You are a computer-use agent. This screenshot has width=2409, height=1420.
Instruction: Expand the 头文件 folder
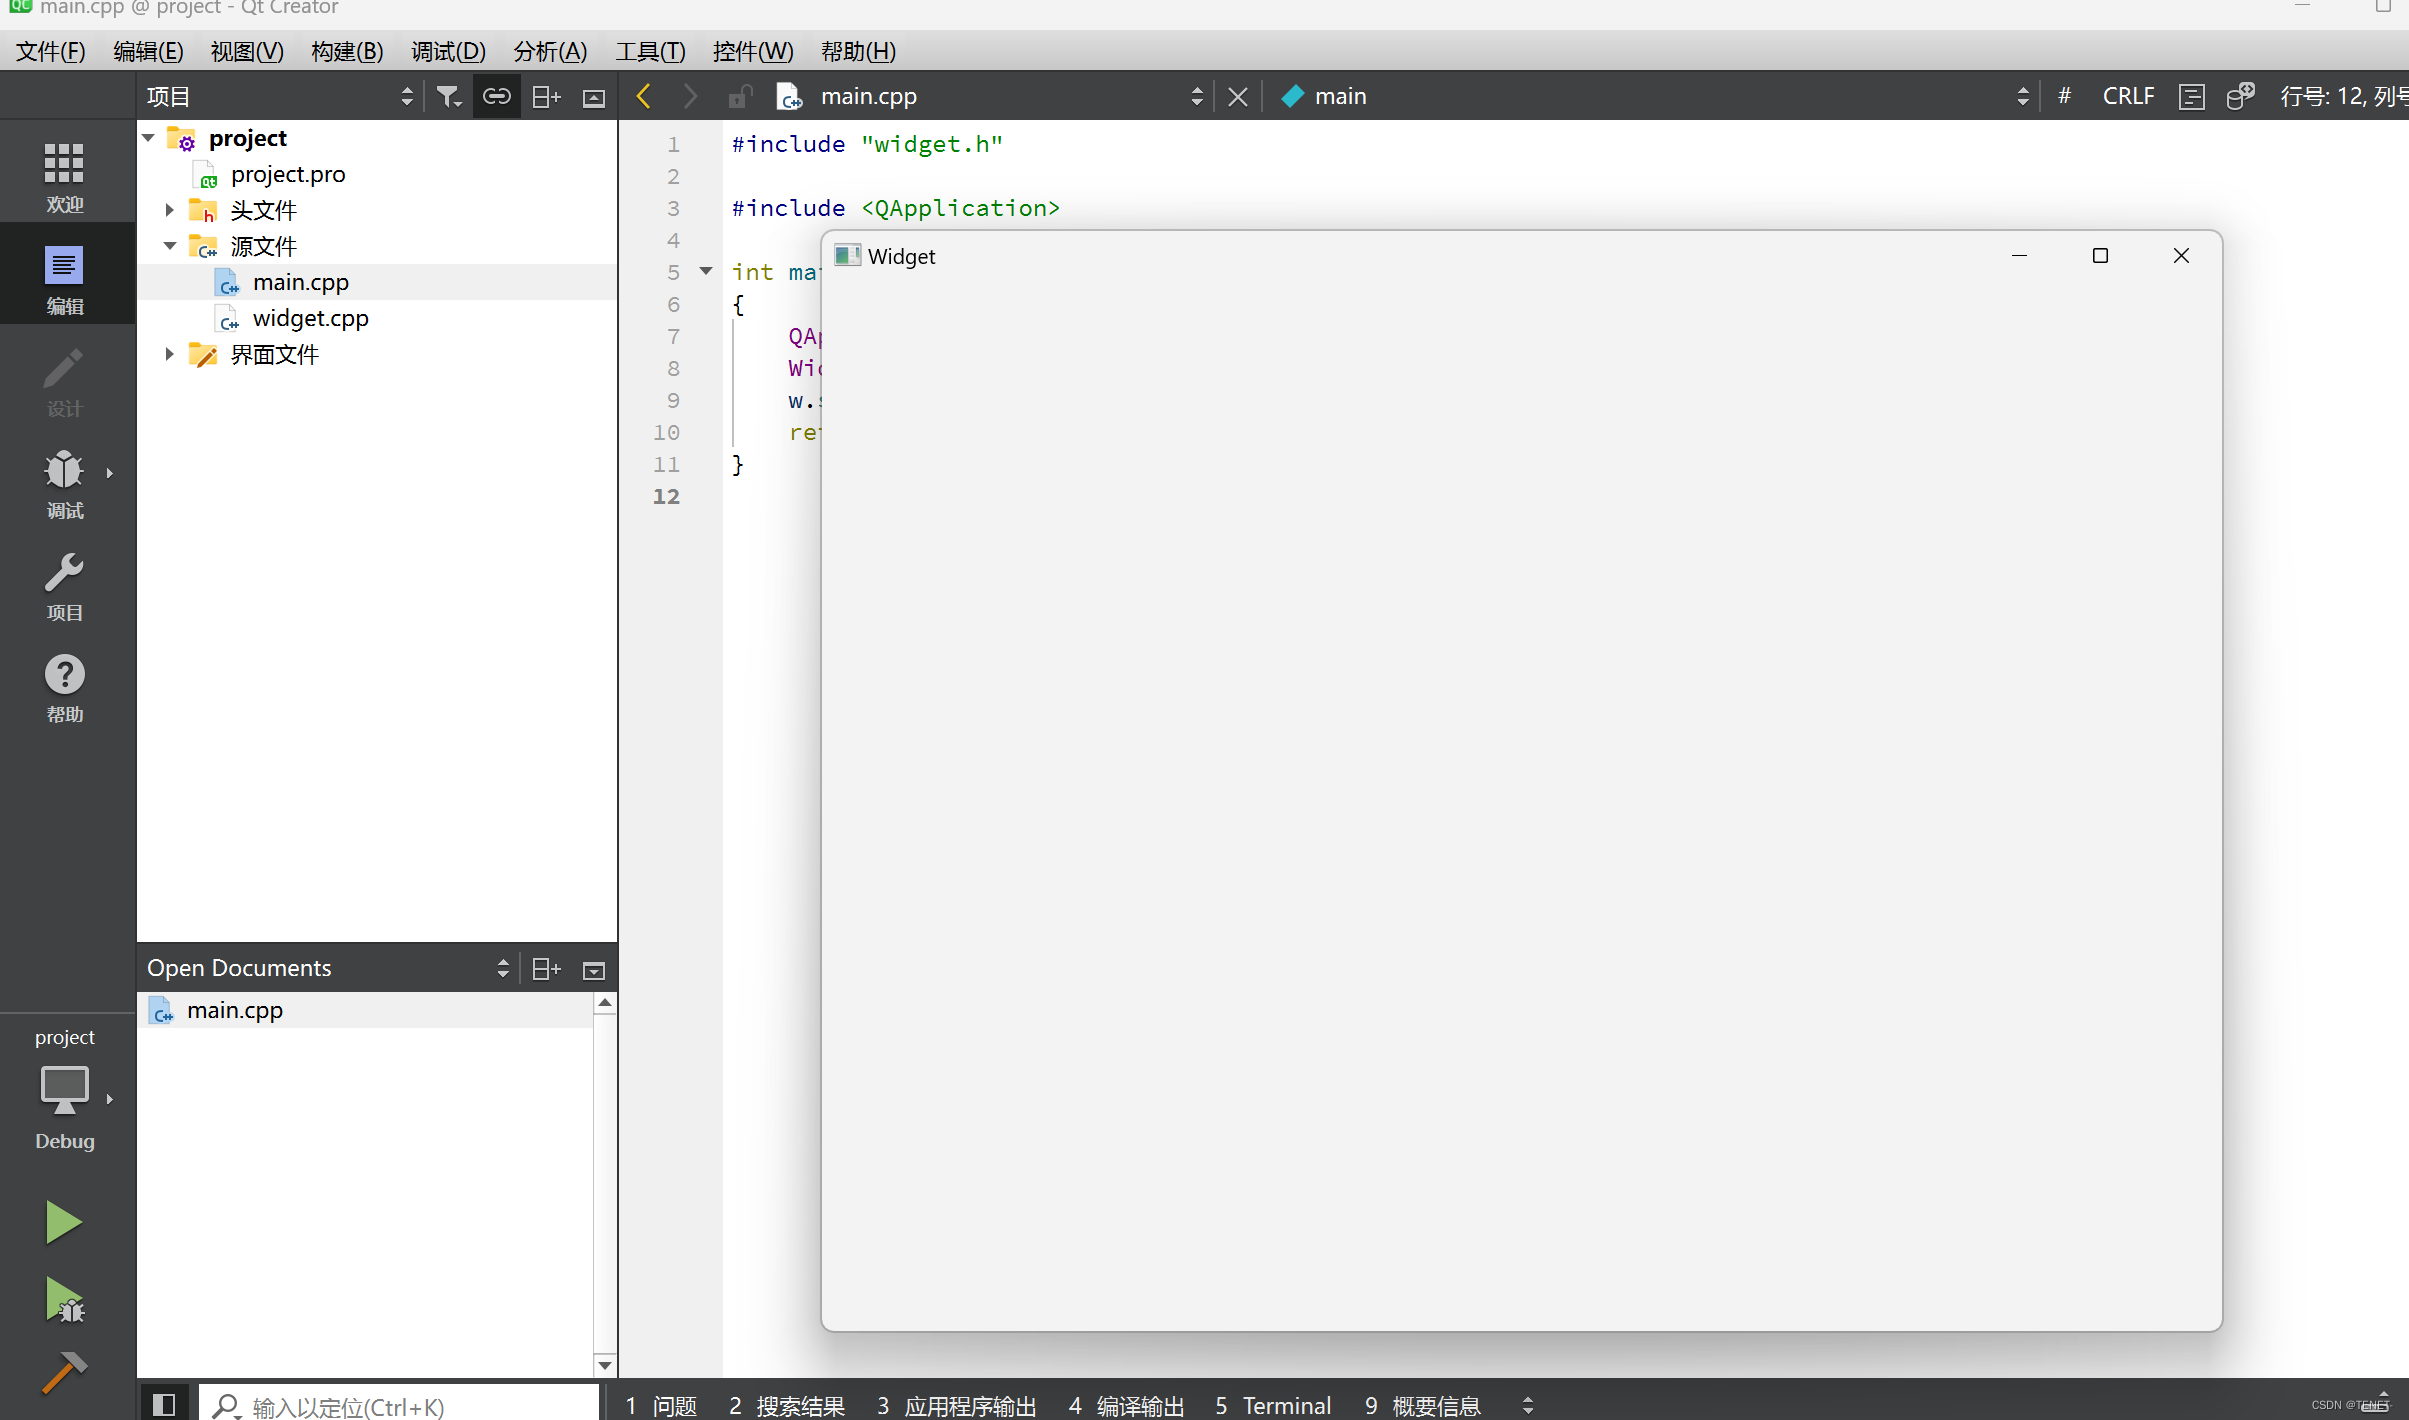(x=169, y=210)
